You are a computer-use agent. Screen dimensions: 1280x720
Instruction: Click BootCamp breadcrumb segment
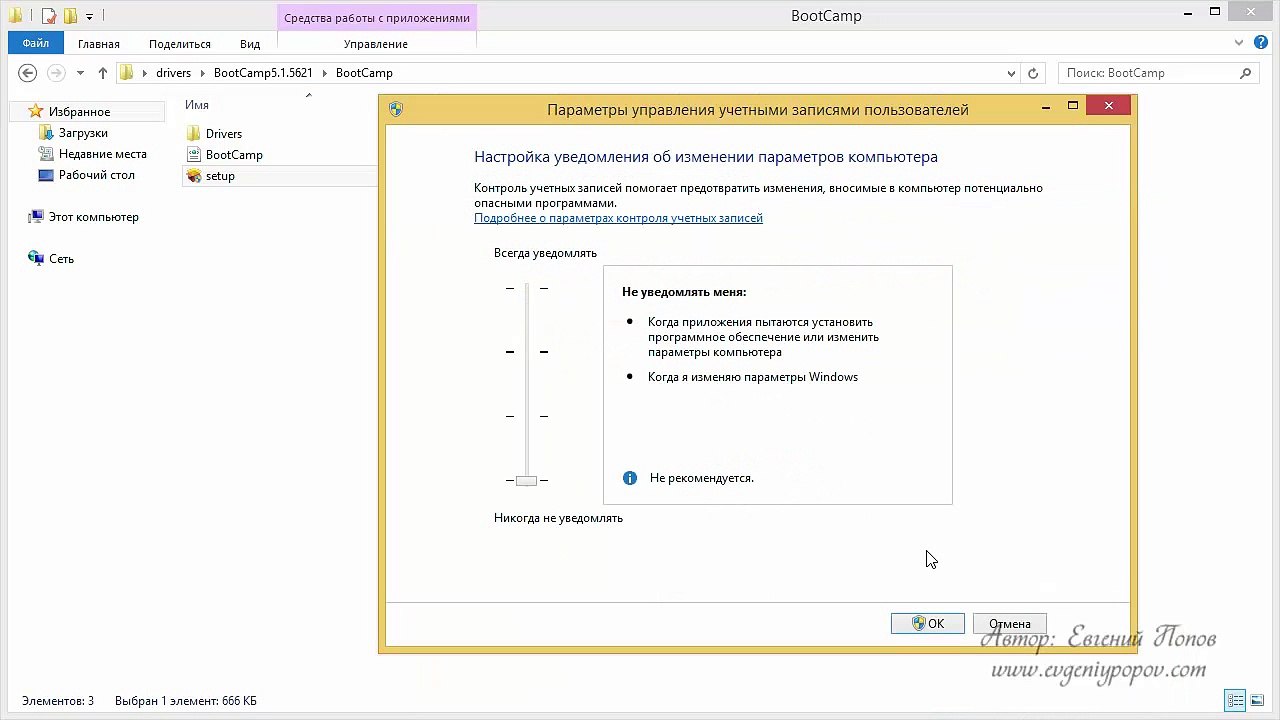coord(364,73)
